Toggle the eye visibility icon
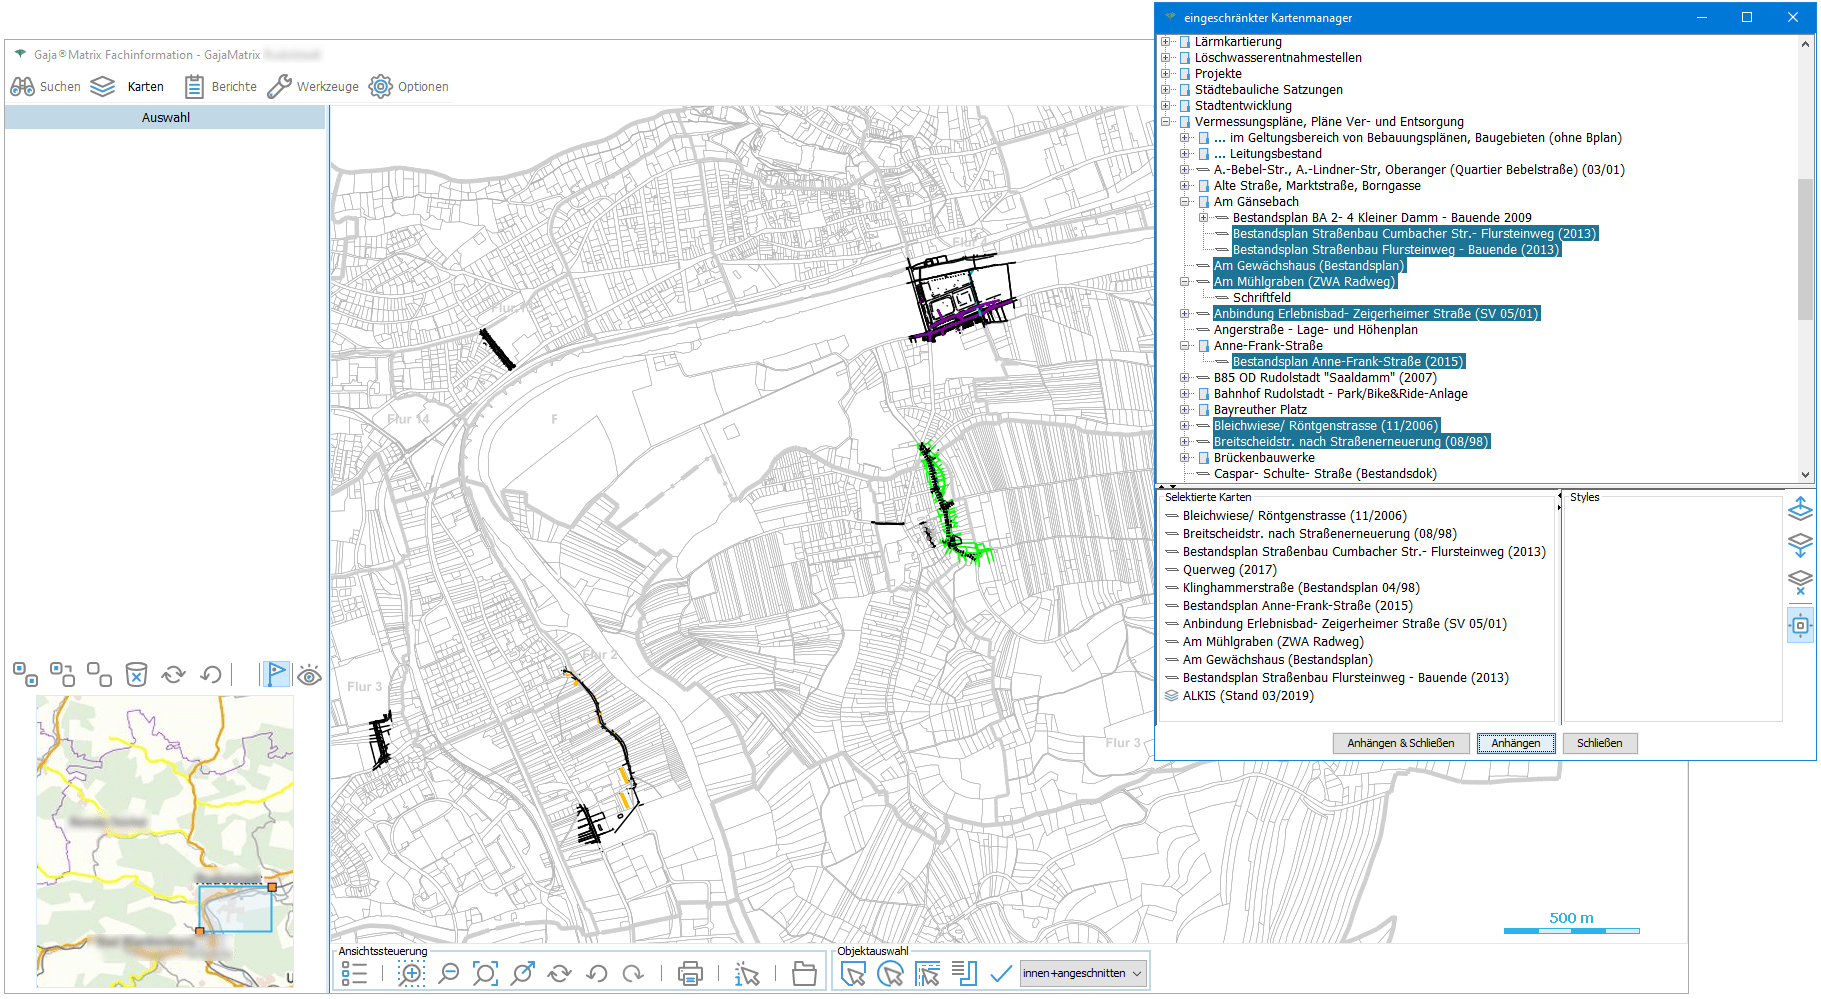The image size is (1821, 999). 310,675
